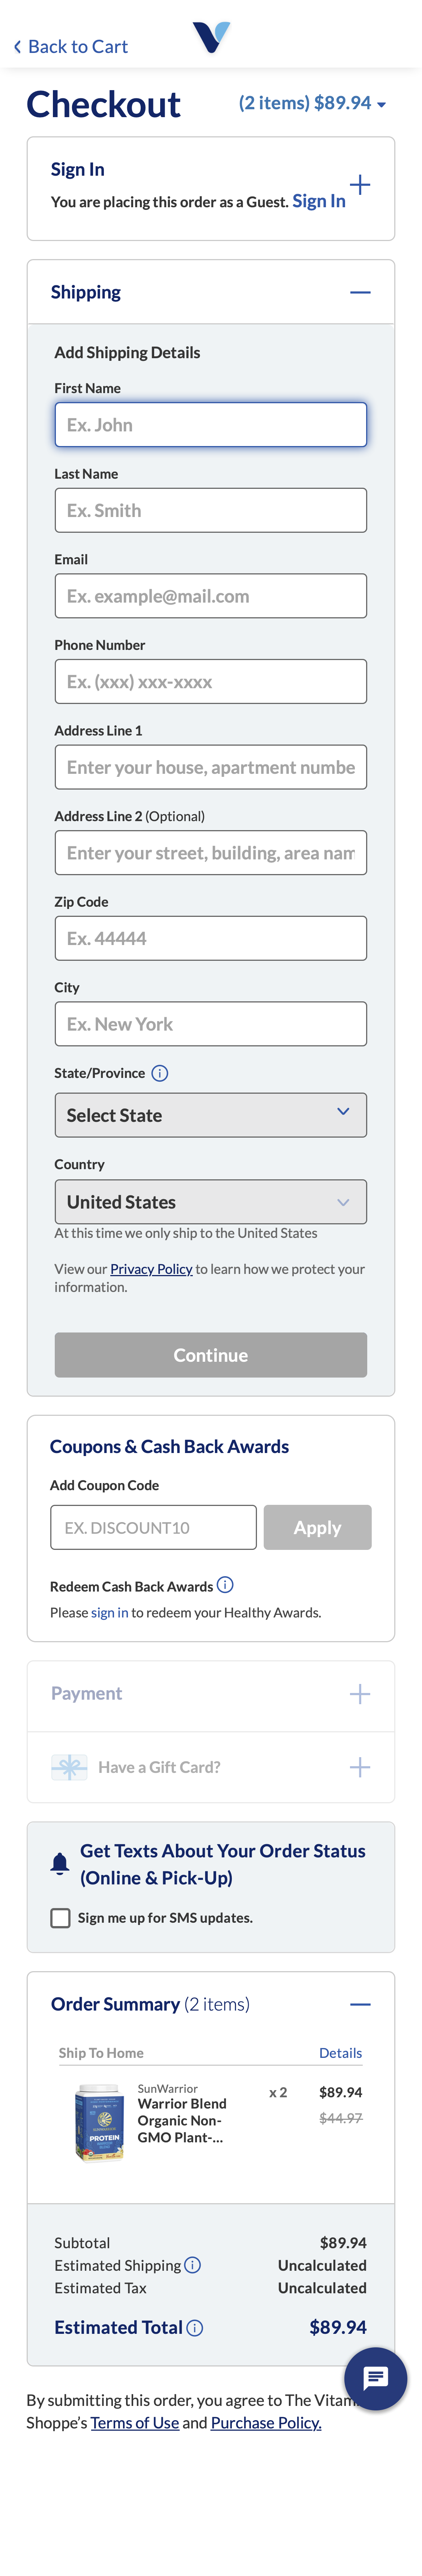This screenshot has width=422, height=2576.
Task: Expand the Payment section
Action: click(360, 1694)
